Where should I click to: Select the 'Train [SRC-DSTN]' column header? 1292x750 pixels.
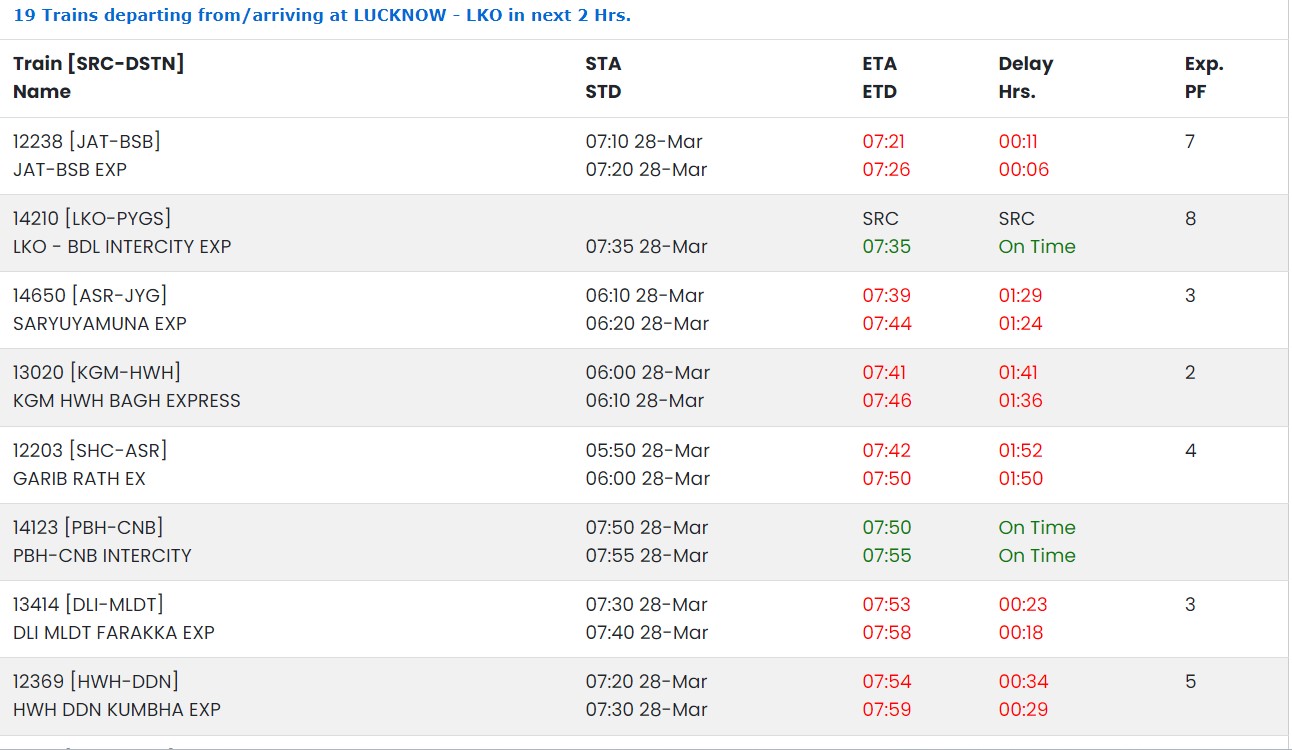[x=99, y=63]
